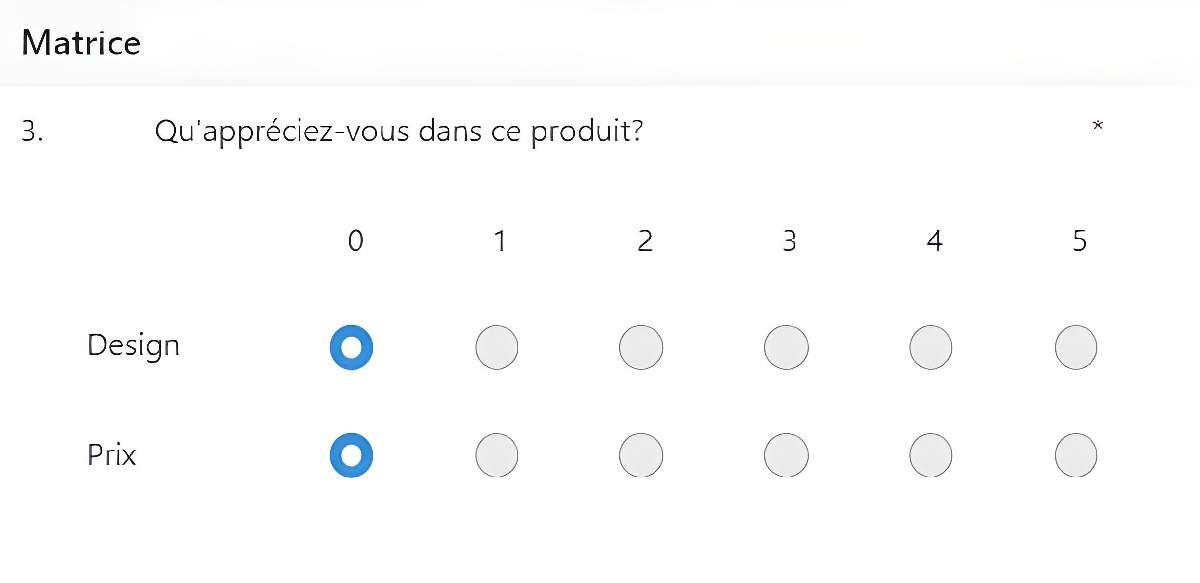Click the Prix row label

111,455
